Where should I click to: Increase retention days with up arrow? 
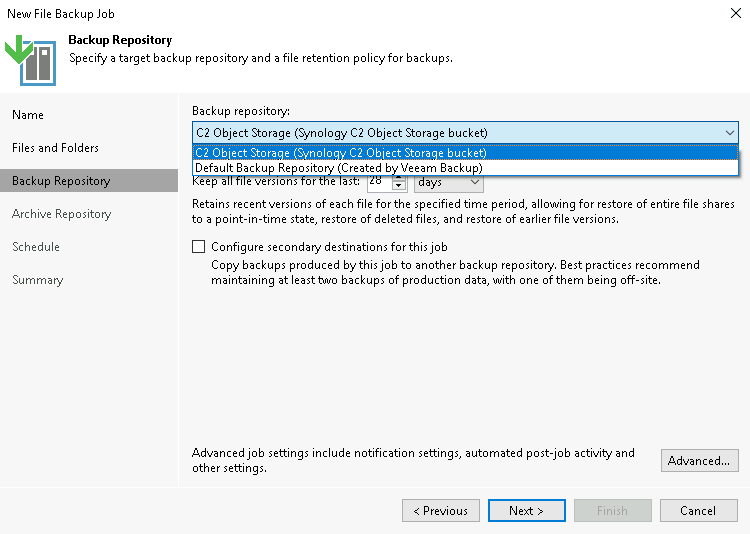[399, 179]
